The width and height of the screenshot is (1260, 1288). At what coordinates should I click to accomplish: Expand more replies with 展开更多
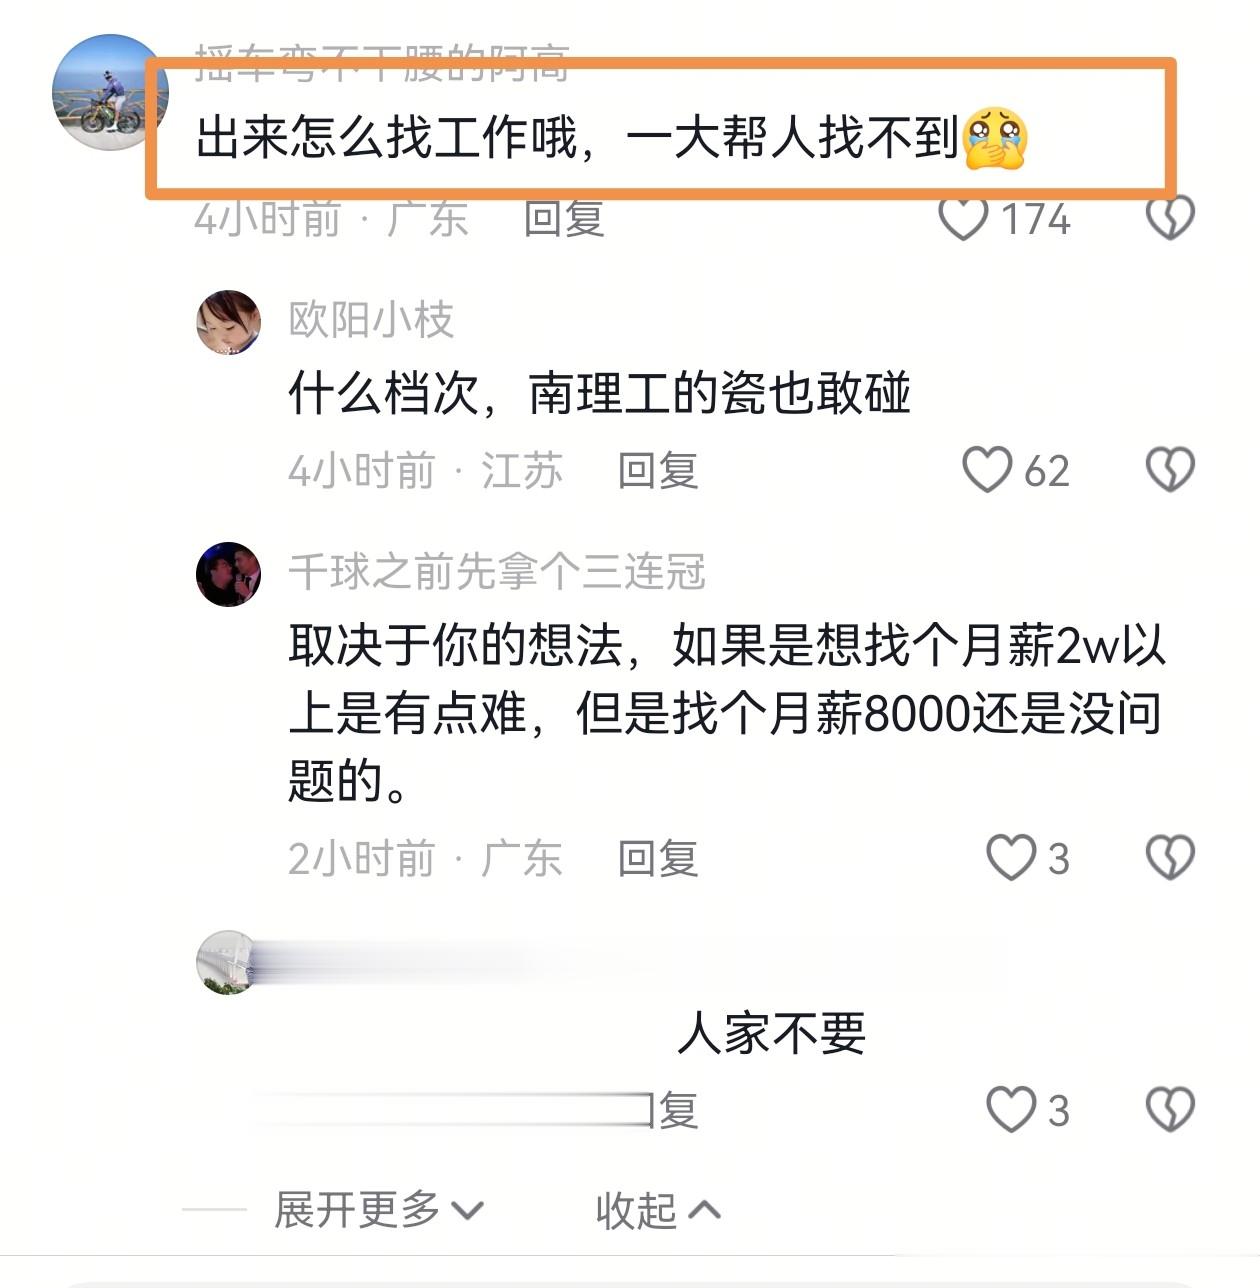[379, 1210]
